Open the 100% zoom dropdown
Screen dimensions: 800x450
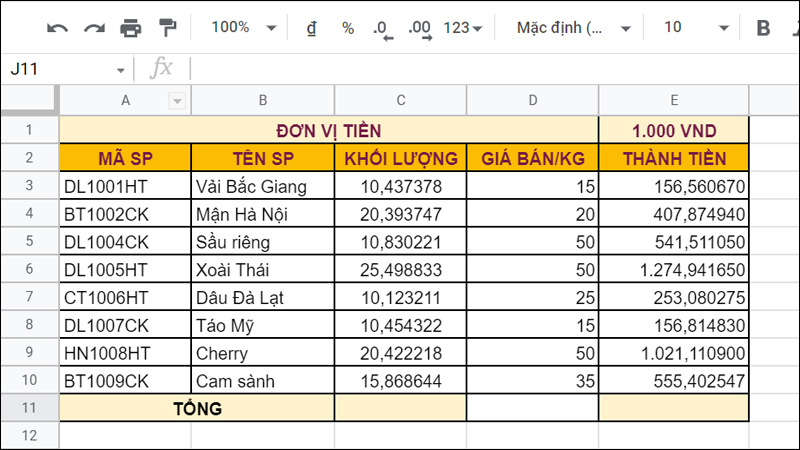pos(238,28)
